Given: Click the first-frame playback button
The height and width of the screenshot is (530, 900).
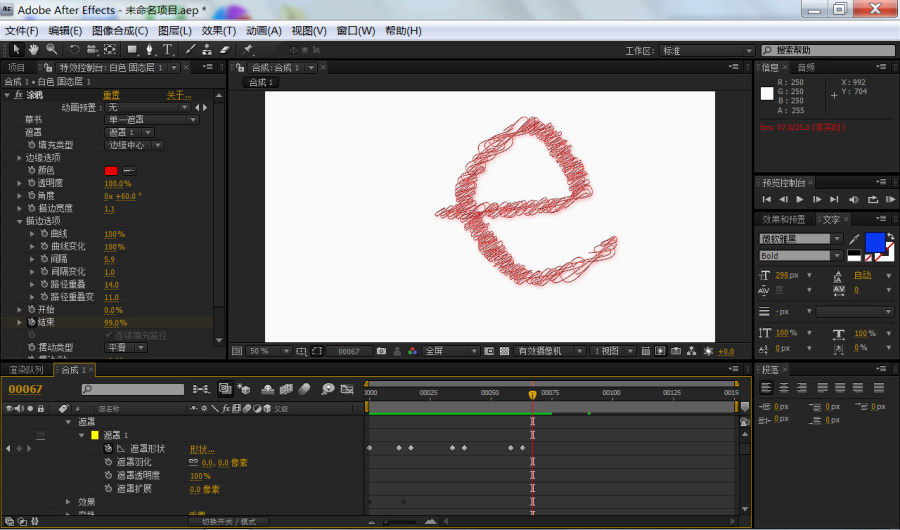Looking at the screenshot, I should click(766, 199).
